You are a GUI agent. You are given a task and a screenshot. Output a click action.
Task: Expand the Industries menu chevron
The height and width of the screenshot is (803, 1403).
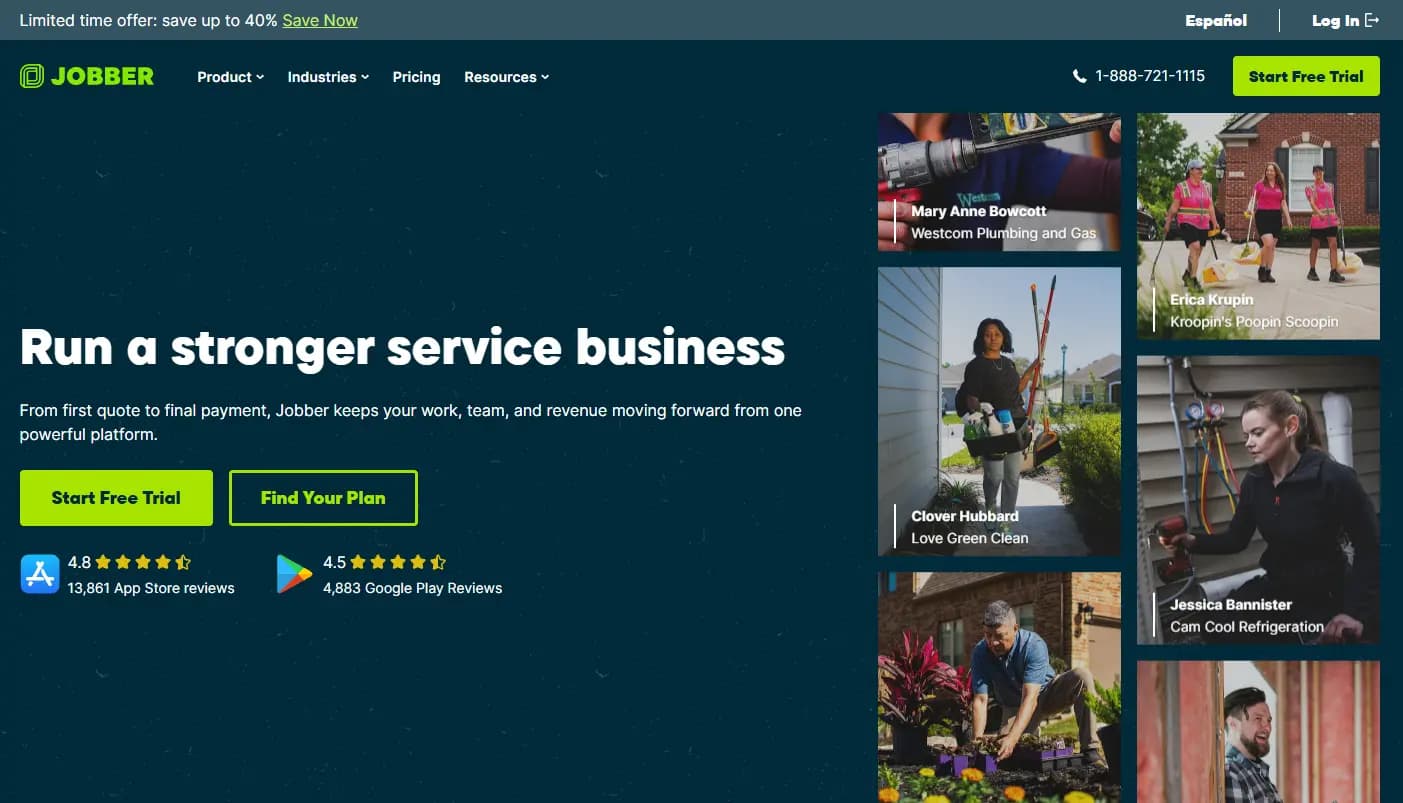365,77
